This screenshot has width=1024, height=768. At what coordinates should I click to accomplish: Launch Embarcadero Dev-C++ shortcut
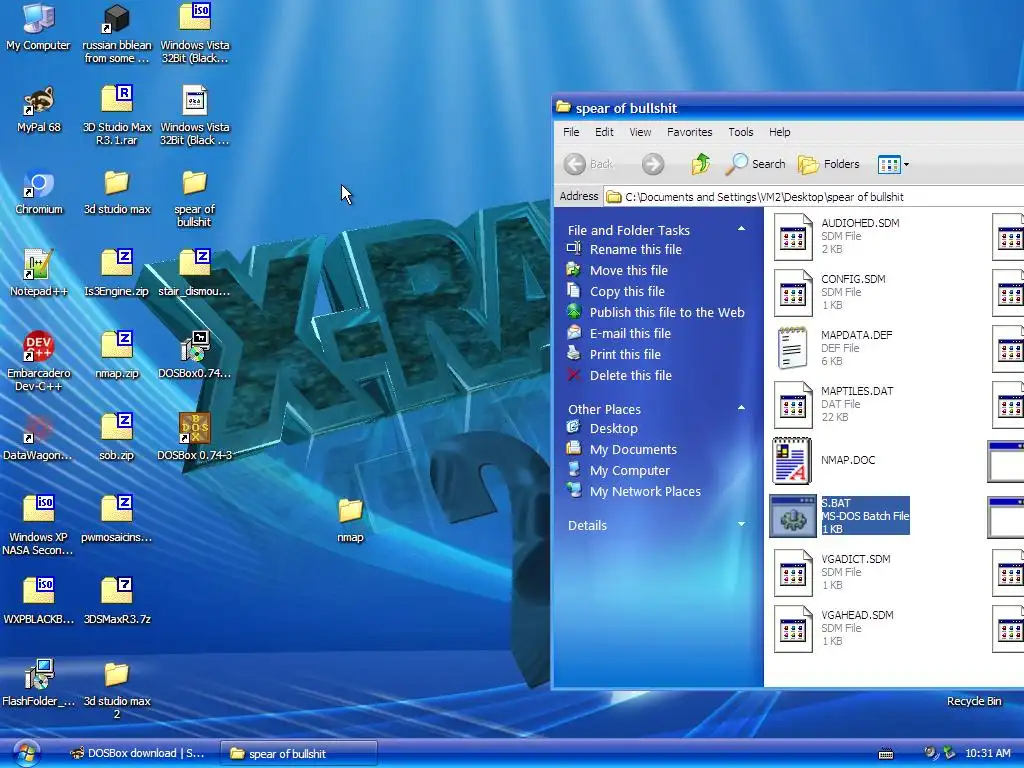(39, 361)
